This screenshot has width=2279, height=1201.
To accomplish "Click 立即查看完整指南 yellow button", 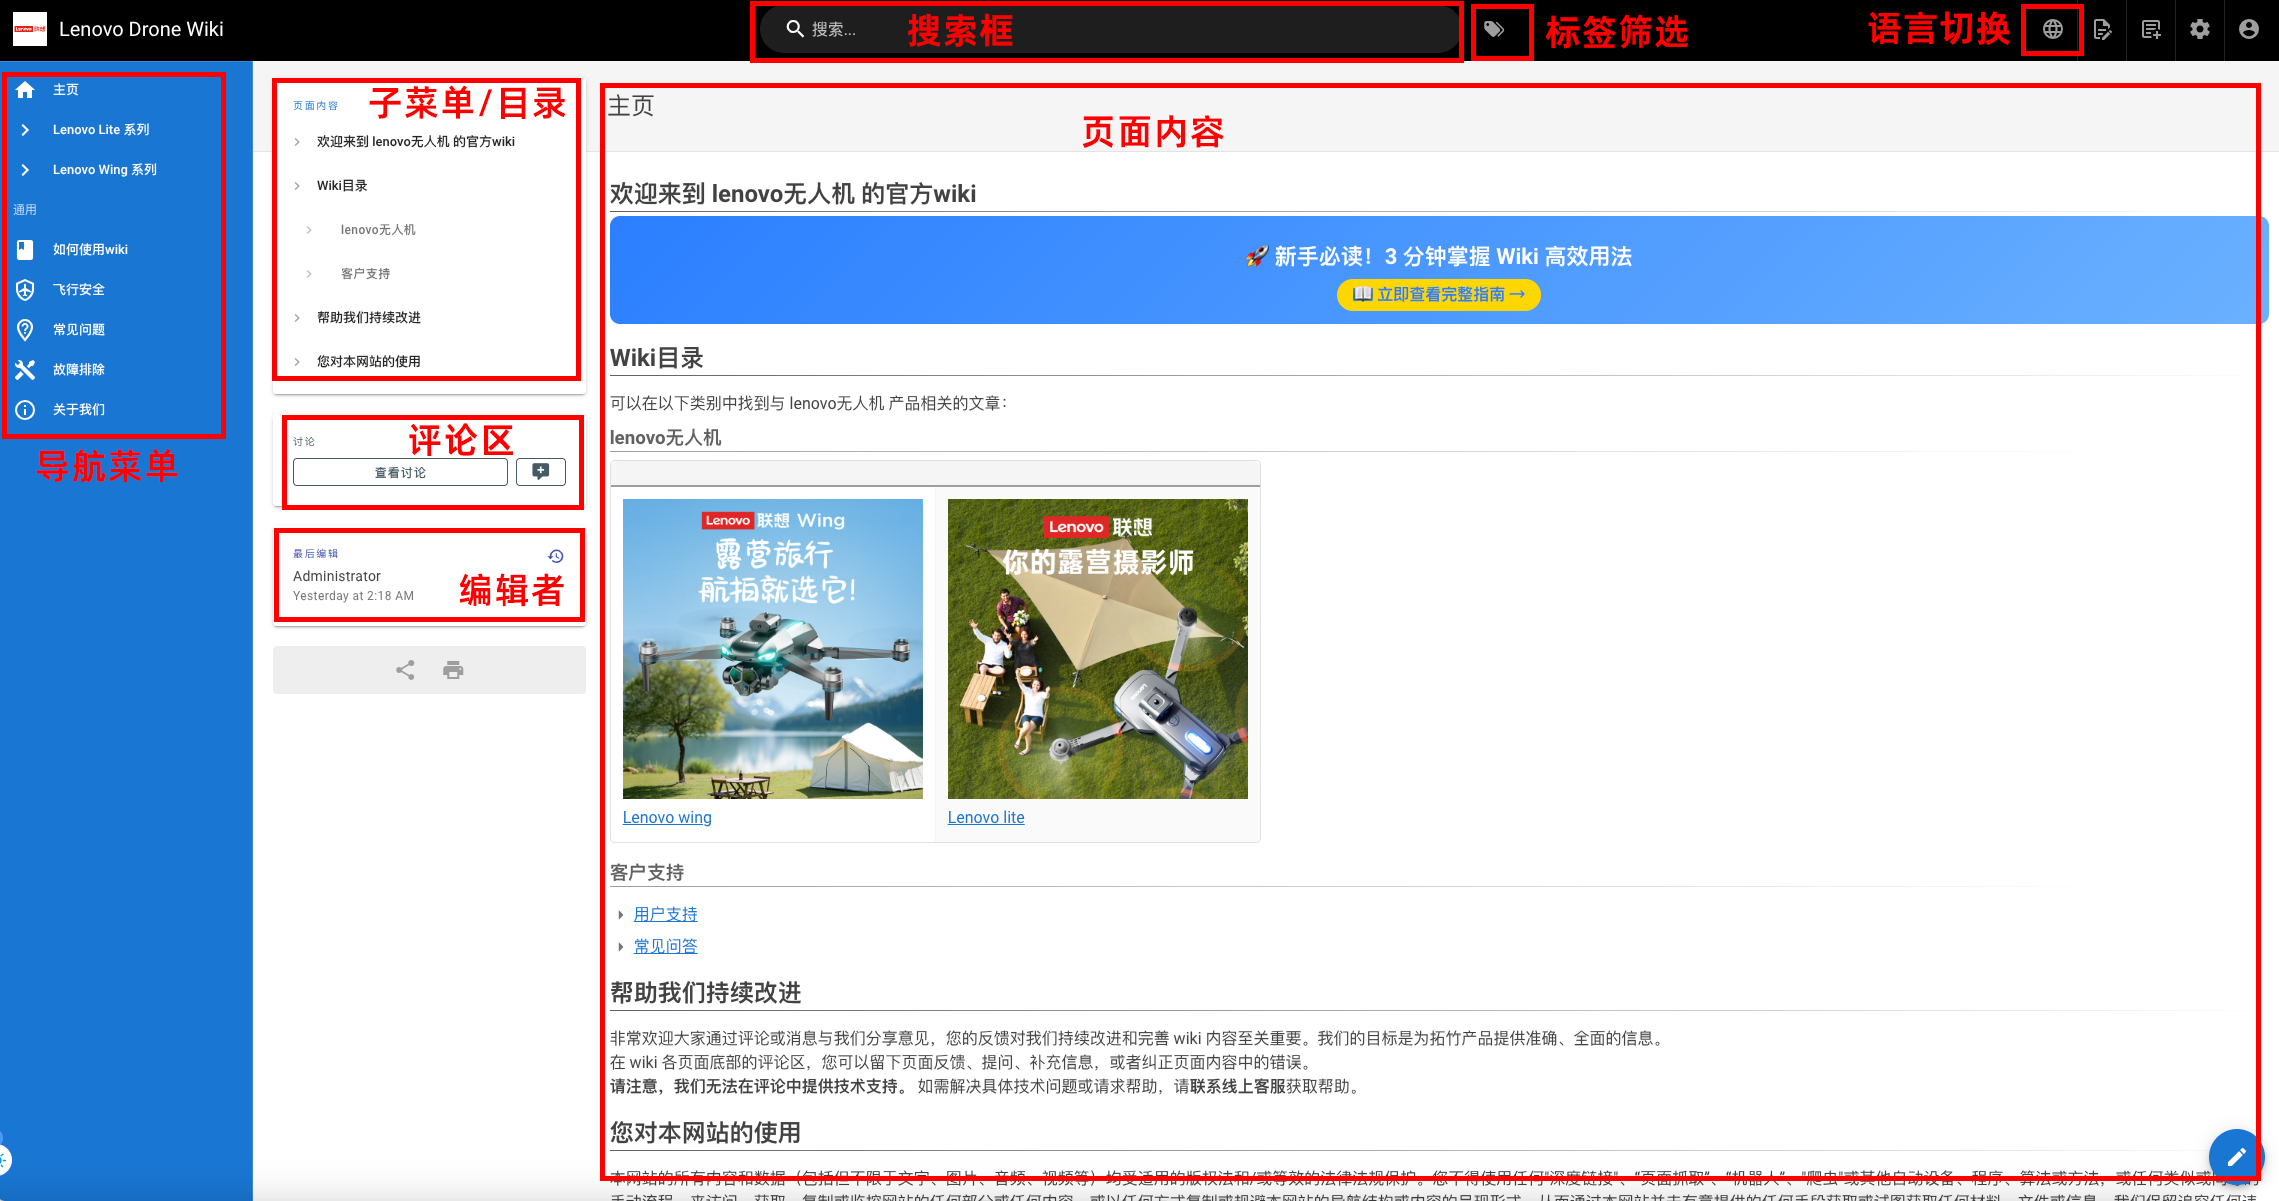I will point(1438,295).
